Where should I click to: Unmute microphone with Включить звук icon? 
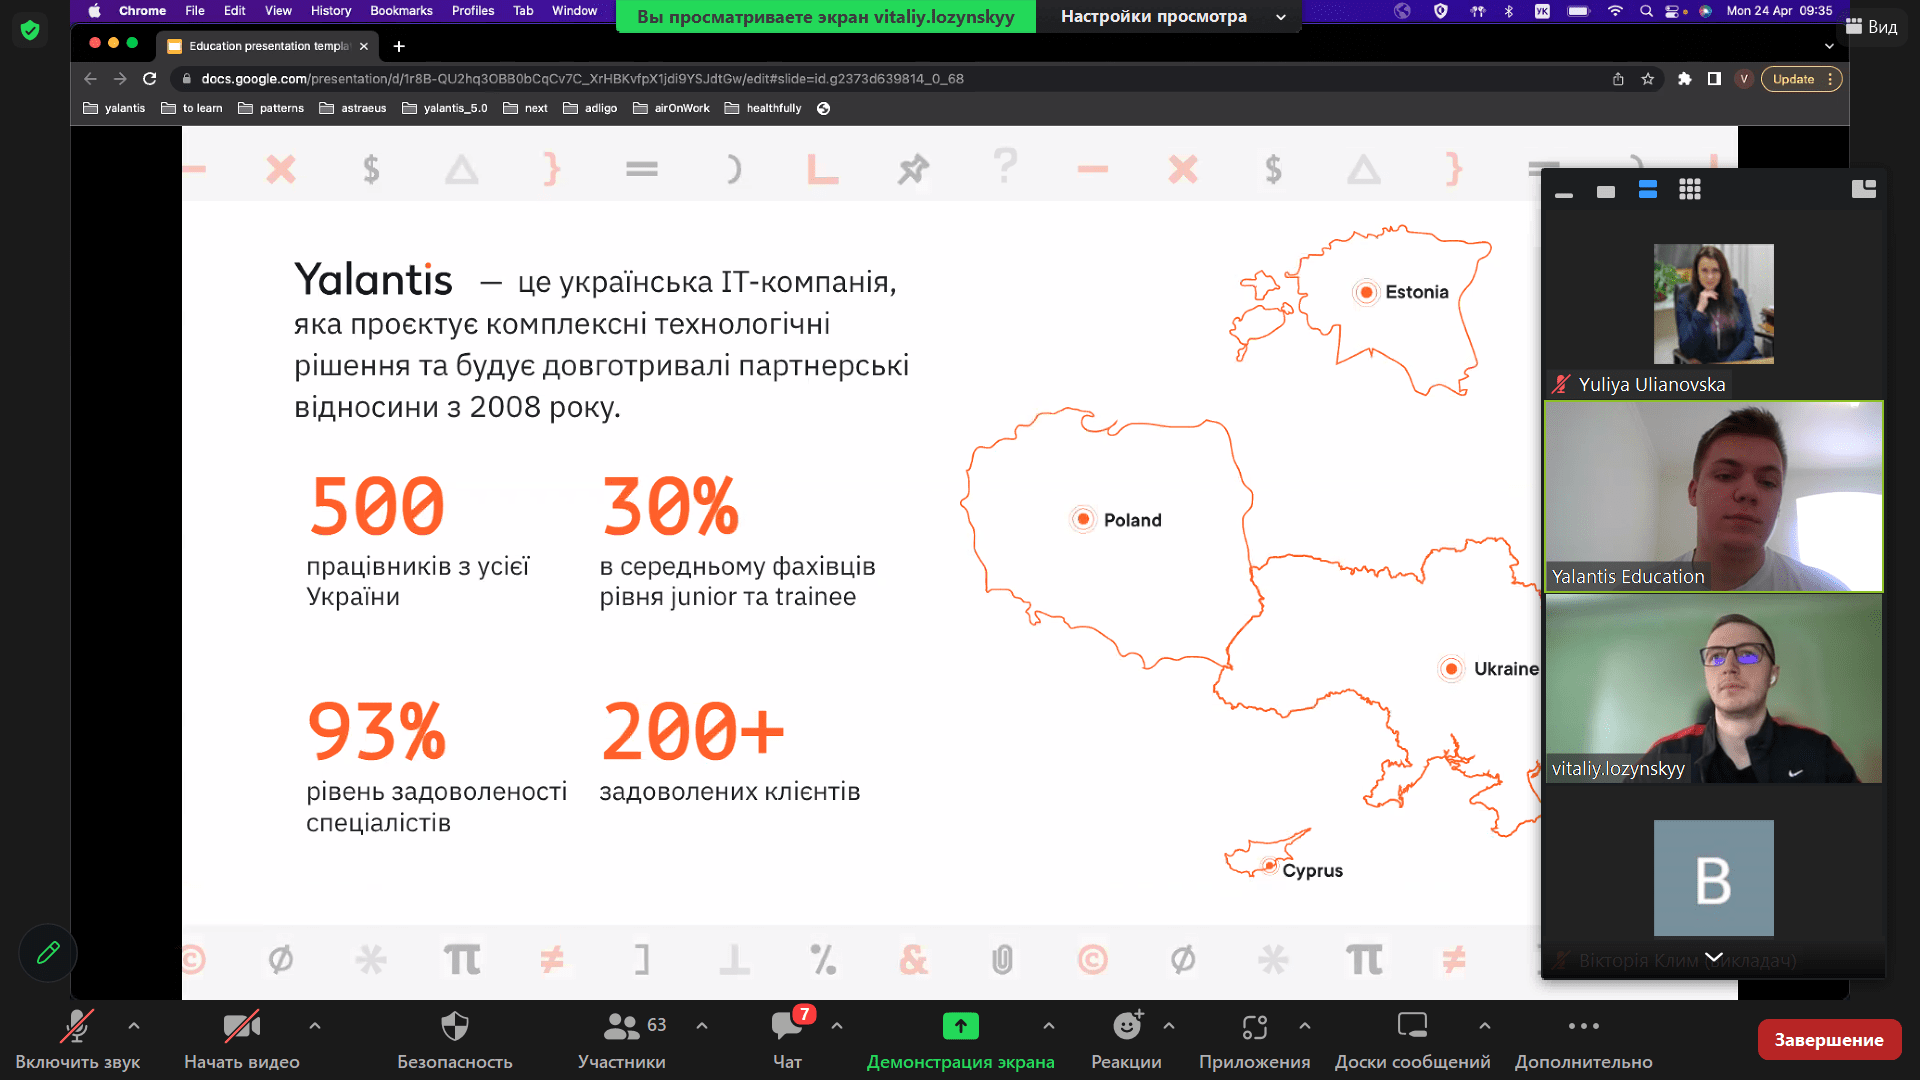[x=77, y=1026]
